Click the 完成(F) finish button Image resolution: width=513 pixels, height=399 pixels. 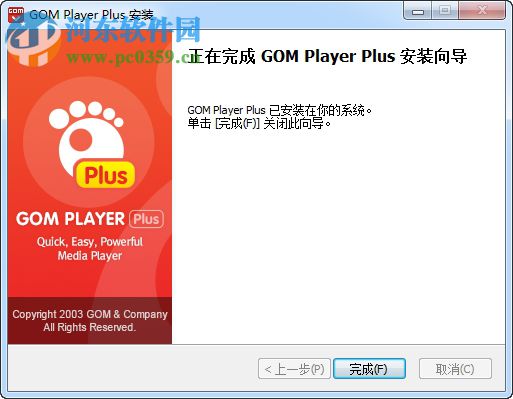tap(369, 369)
